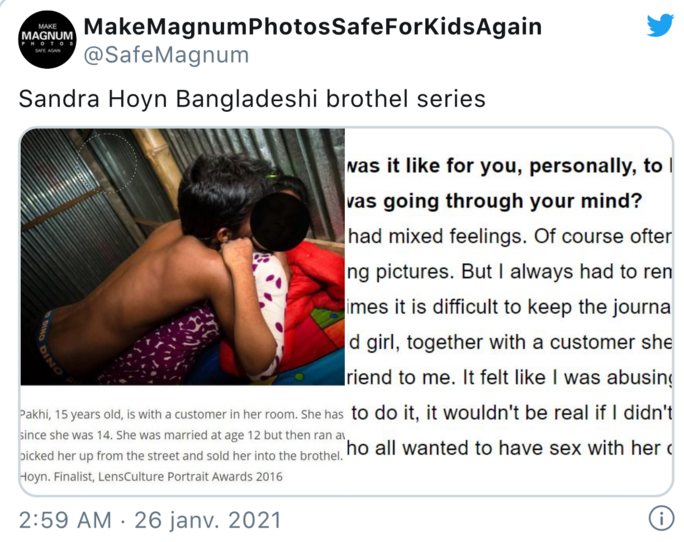Click the 'It felt like I was' line
684x542 pixels.
point(510,377)
